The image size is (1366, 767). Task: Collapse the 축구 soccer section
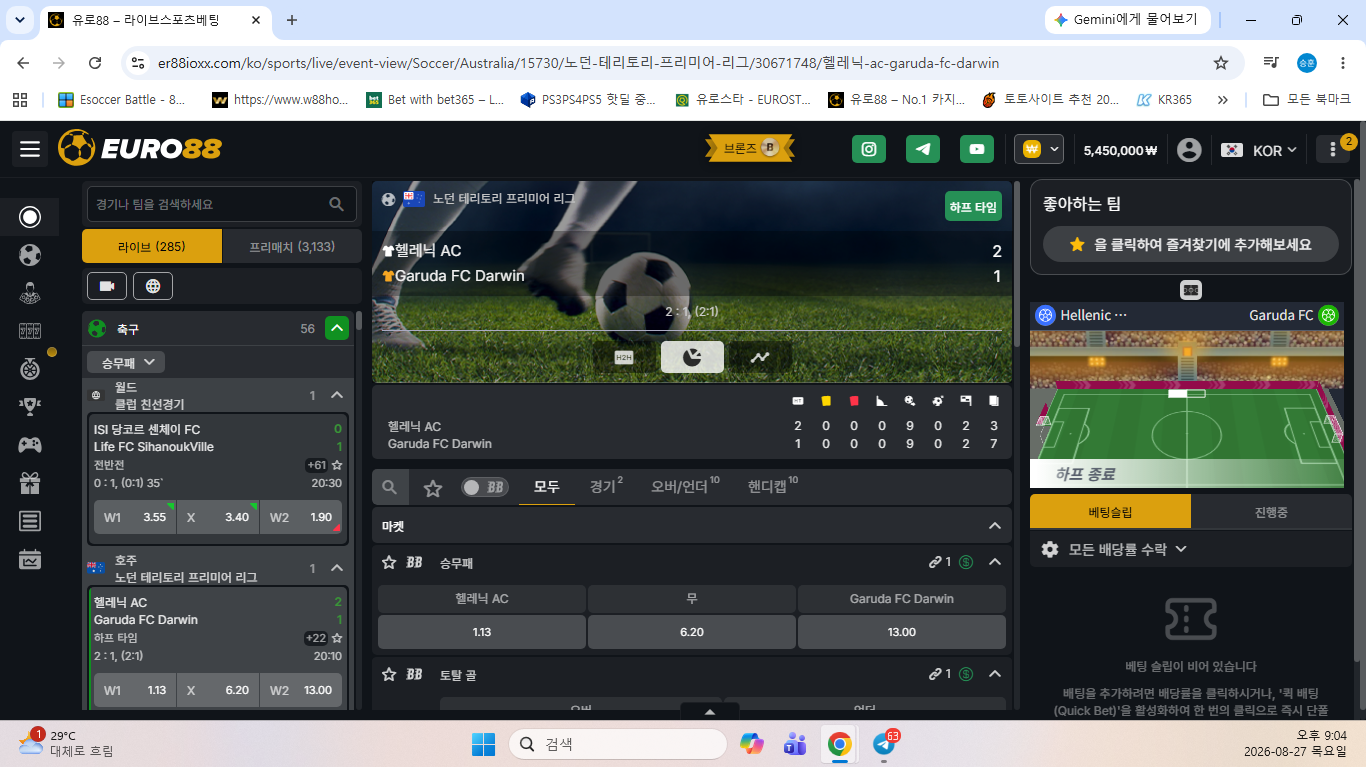[x=337, y=328]
